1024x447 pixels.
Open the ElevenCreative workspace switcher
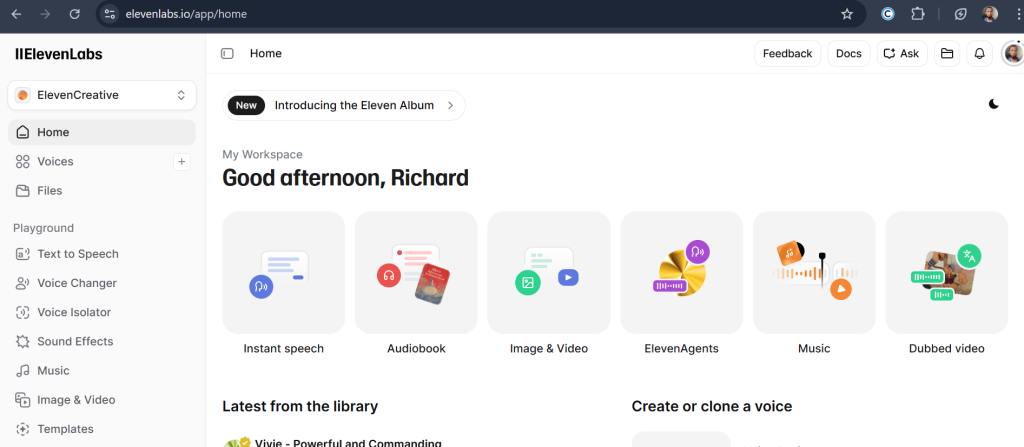pyautogui.click(x=102, y=95)
